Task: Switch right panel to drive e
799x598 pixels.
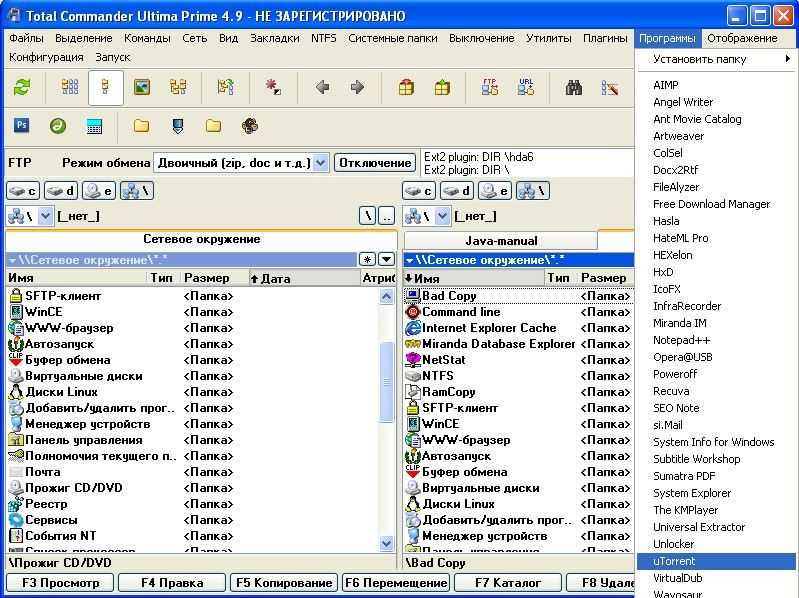Action: coord(495,191)
